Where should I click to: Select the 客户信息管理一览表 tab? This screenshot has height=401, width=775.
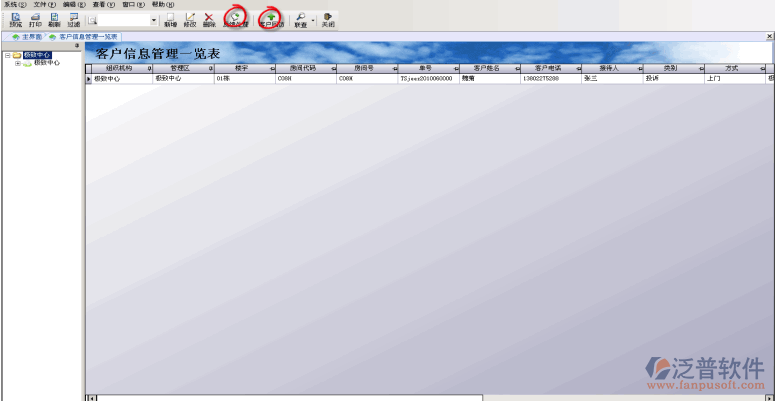point(84,37)
